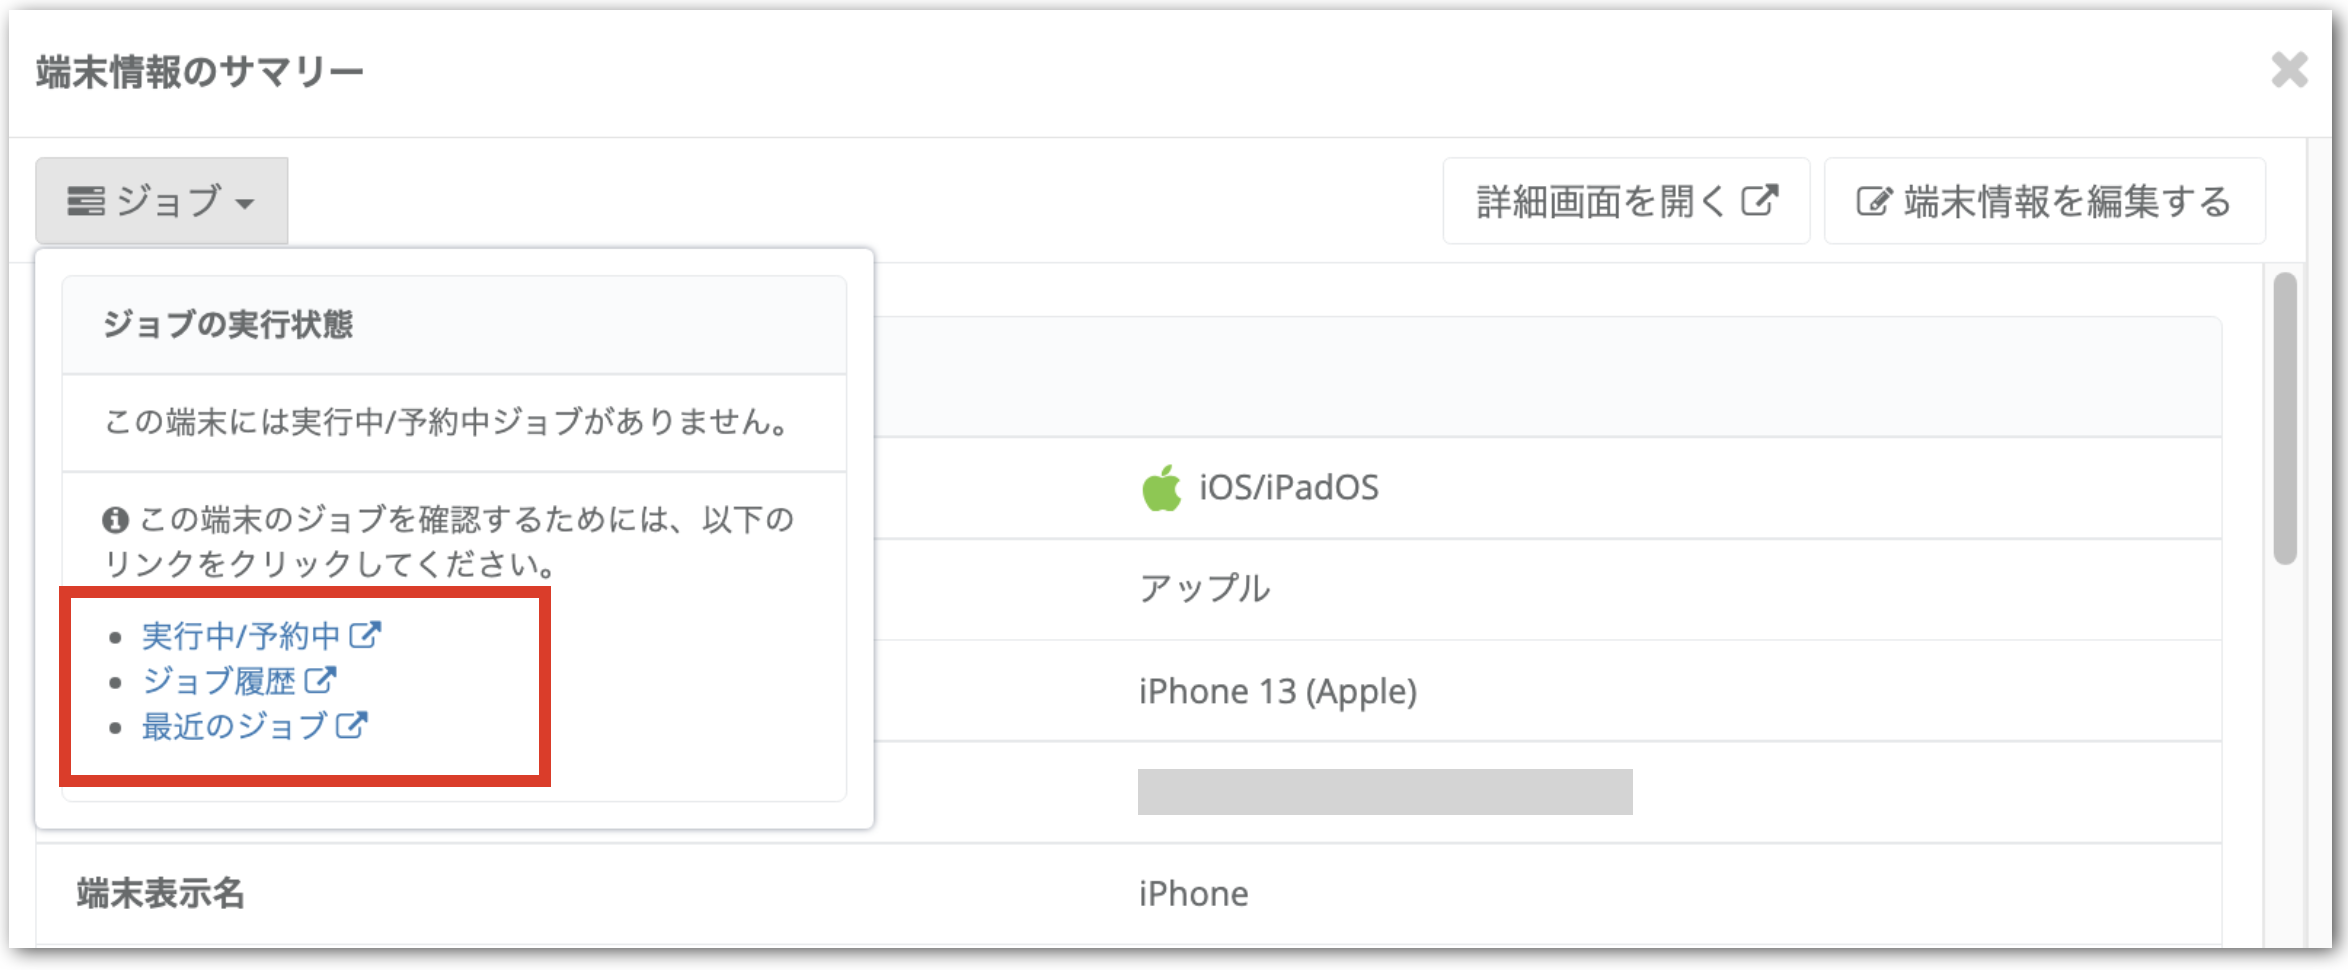Click the external-link icon on 詳細画面を開く

click(x=1760, y=200)
